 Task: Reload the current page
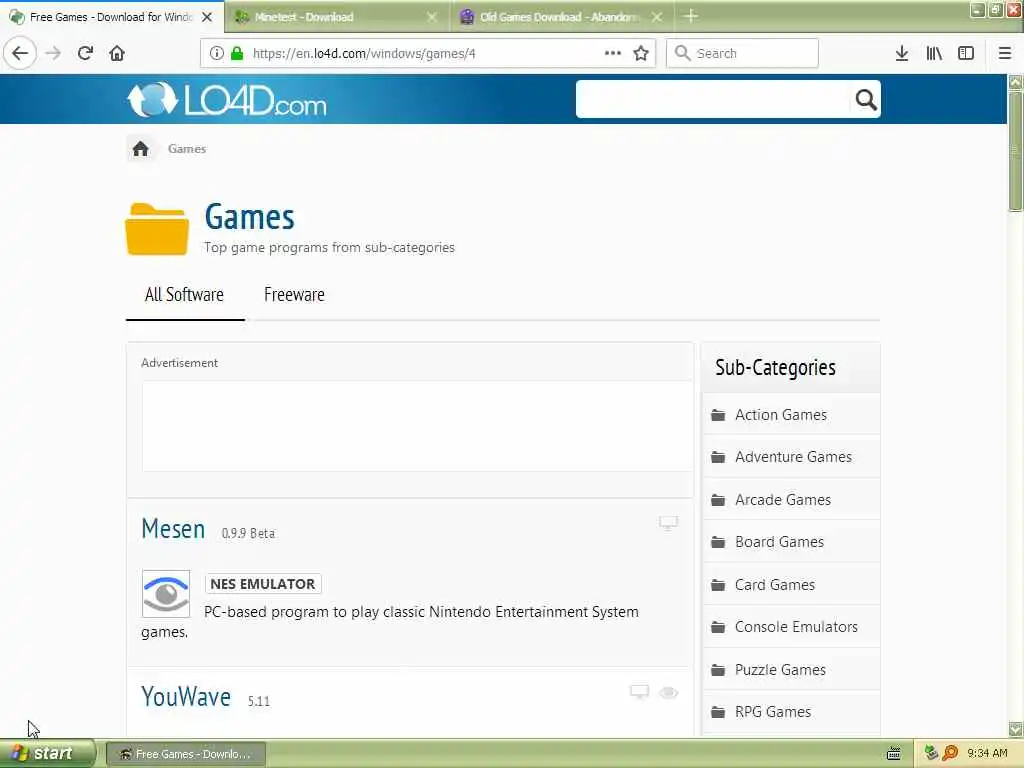pos(85,54)
